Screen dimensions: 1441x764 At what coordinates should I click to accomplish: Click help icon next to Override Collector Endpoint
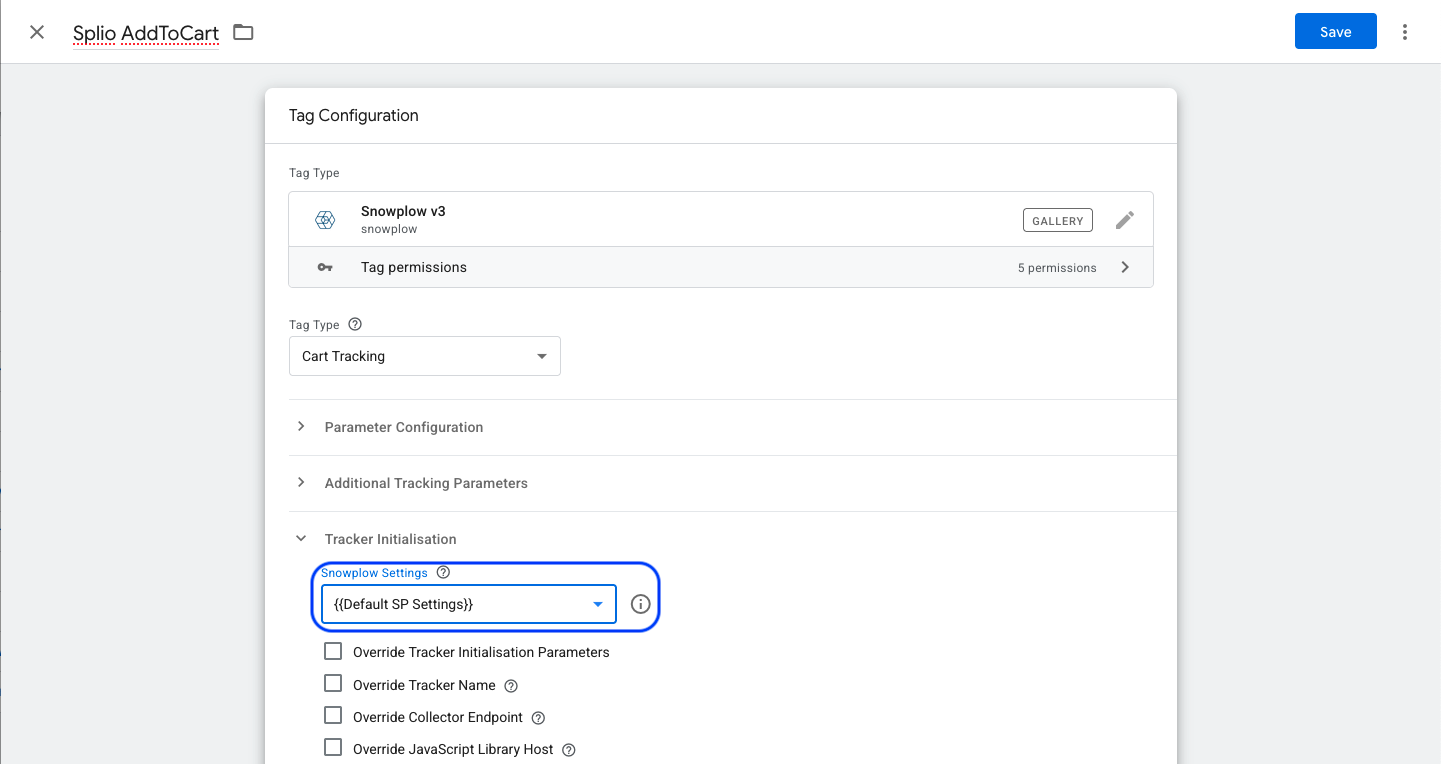pos(538,718)
